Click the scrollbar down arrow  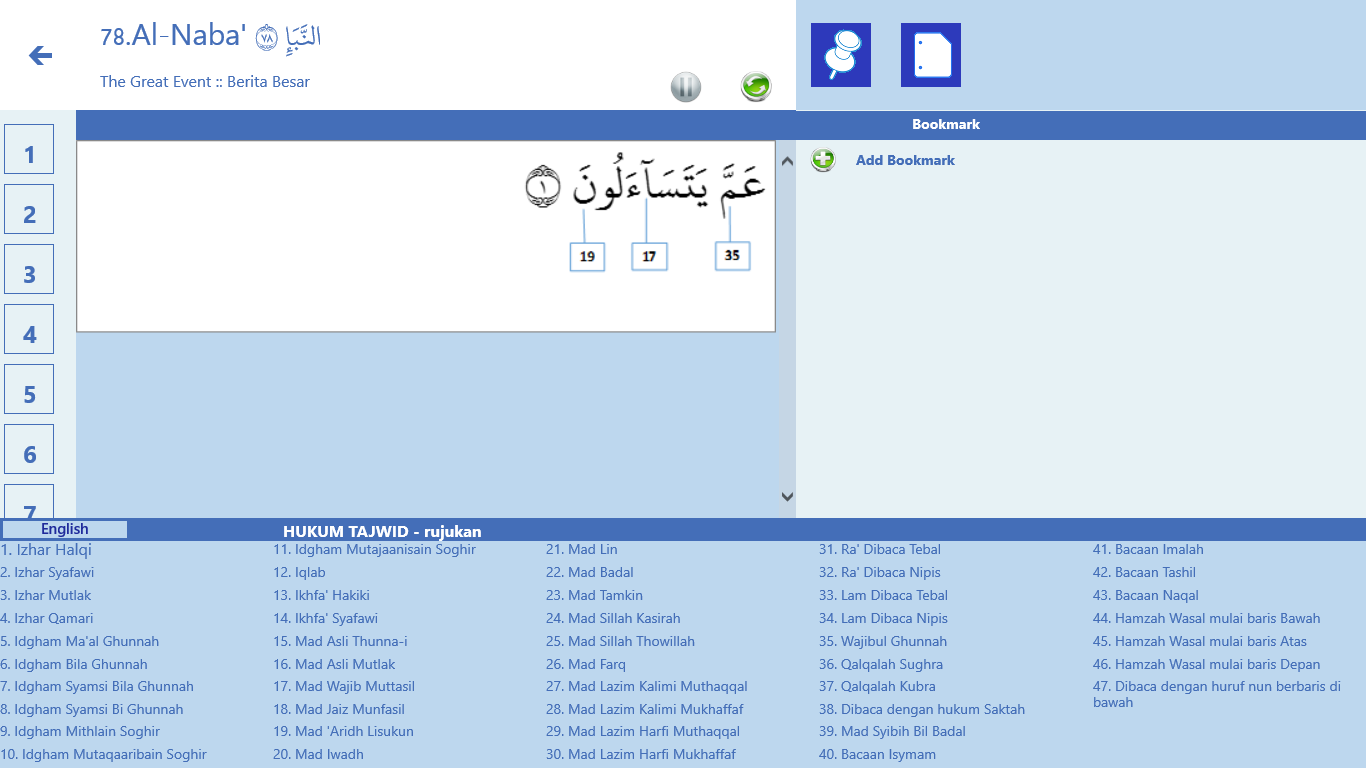pyautogui.click(x=787, y=494)
